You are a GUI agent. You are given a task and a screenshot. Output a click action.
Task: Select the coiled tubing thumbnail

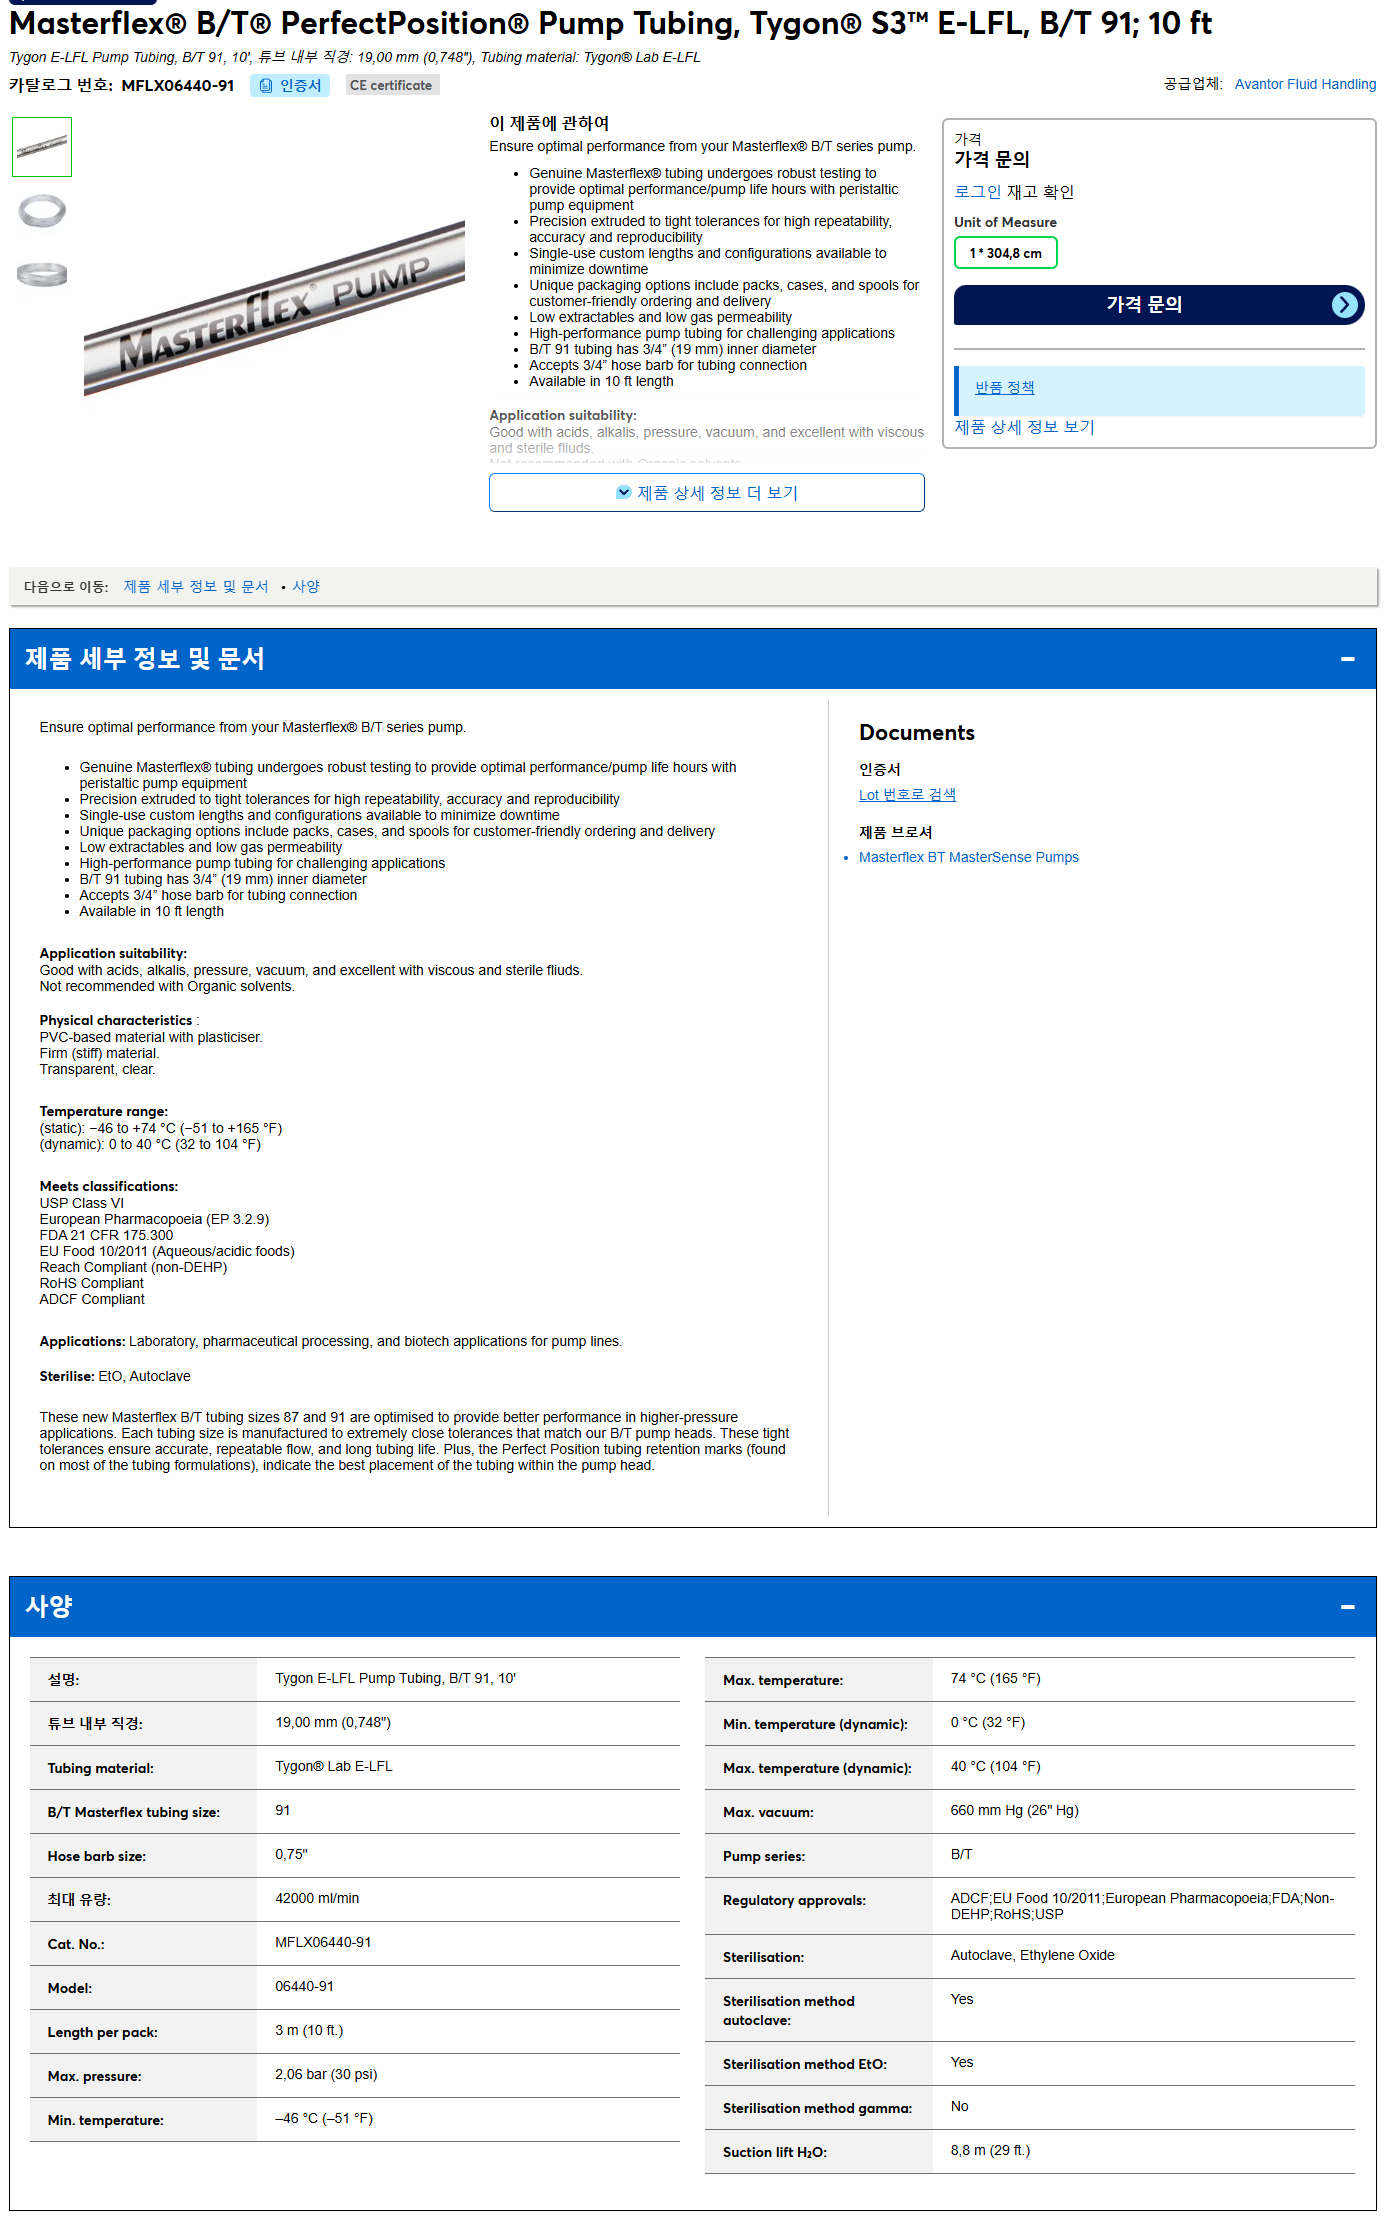pos(42,211)
